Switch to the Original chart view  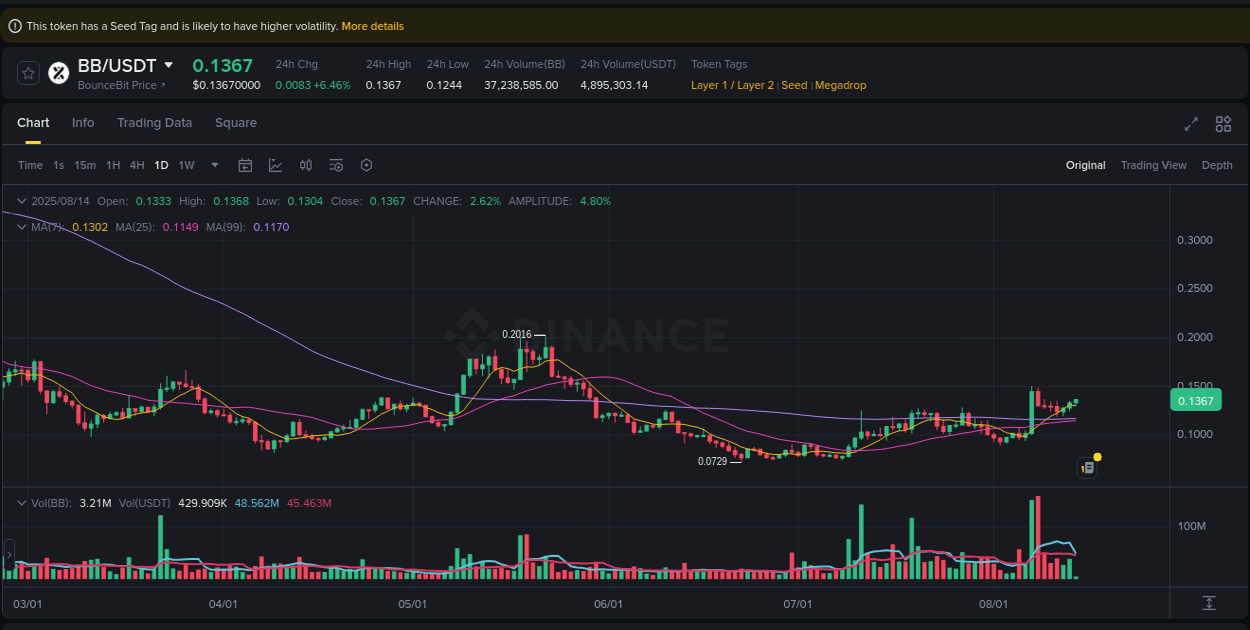pyautogui.click(x=1086, y=165)
